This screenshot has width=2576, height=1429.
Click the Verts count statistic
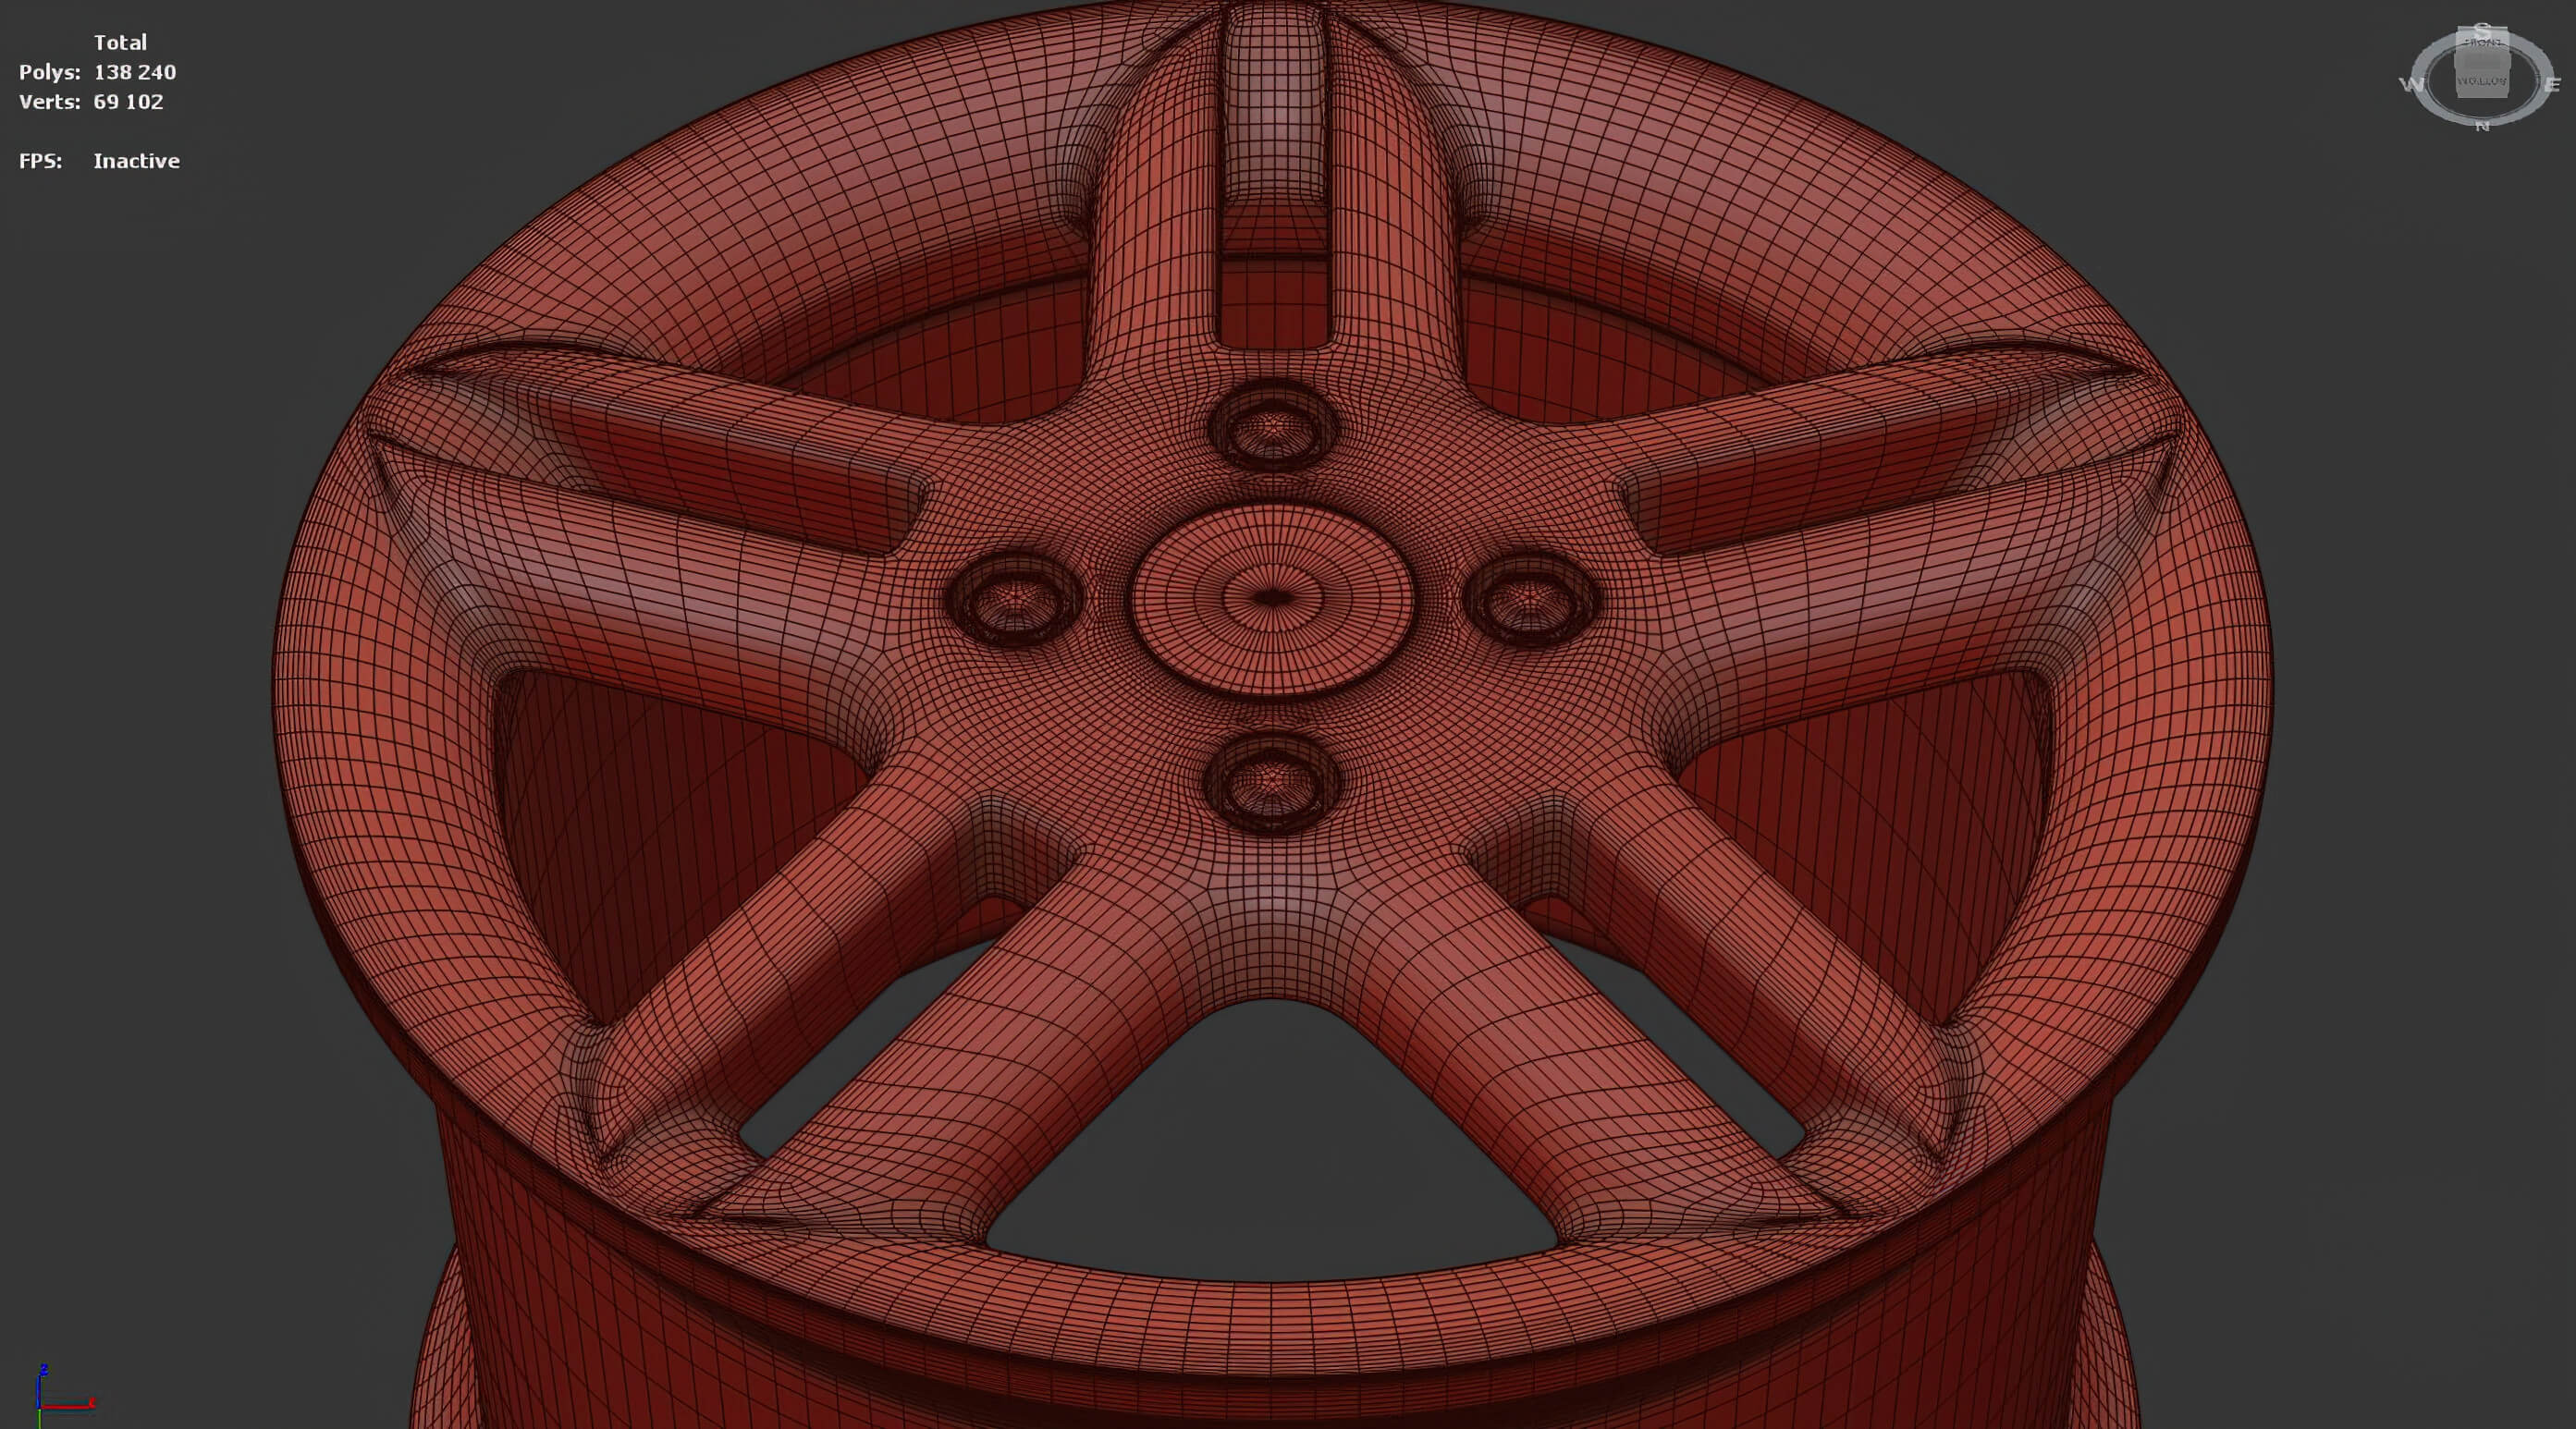click(x=128, y=102)
